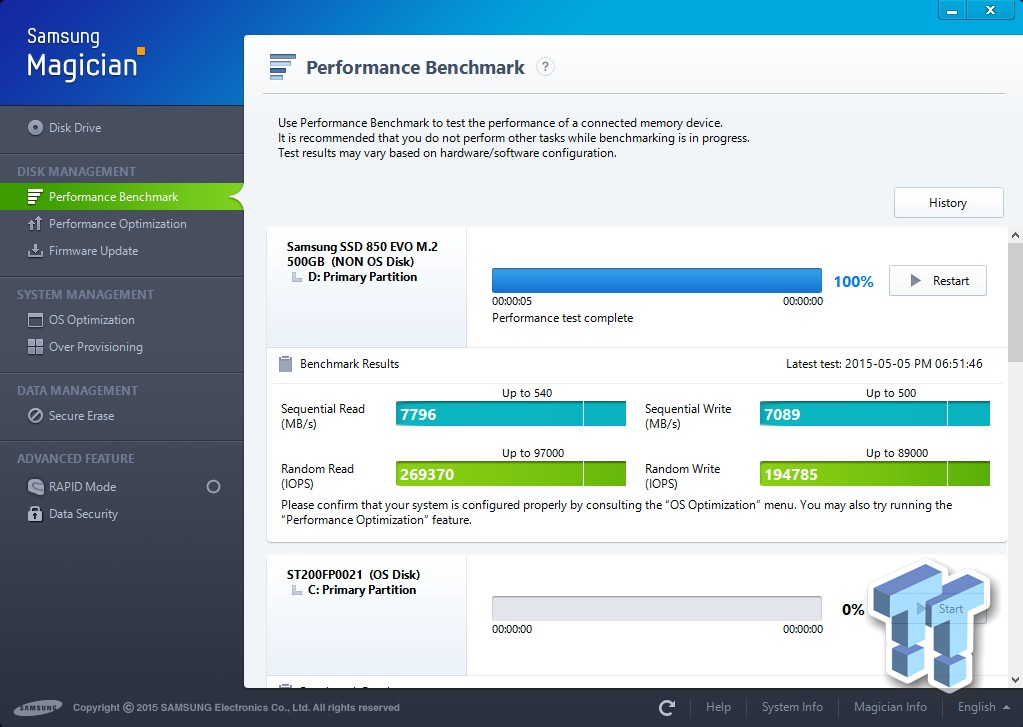This screenshot has height=727, width=1023.
Task: Click the scrollbar up arrow
Action: tap(1015, 235)
